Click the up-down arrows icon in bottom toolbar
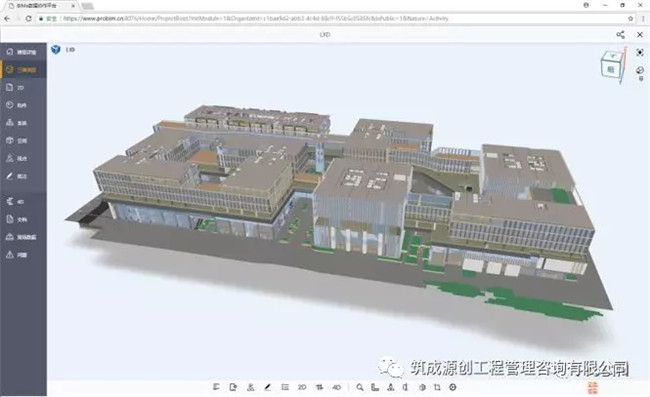650x397 pixels. [x=319, y=387]
